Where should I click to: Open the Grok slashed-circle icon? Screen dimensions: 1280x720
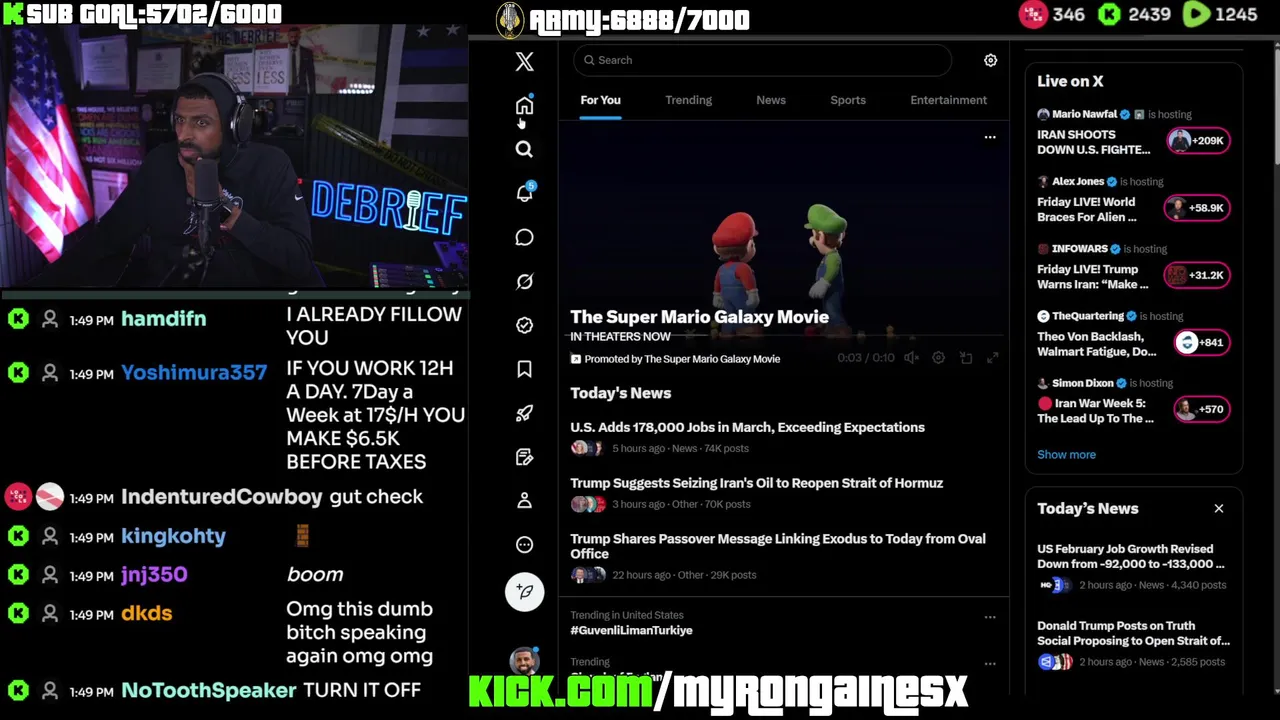click(x=524, y=281)
